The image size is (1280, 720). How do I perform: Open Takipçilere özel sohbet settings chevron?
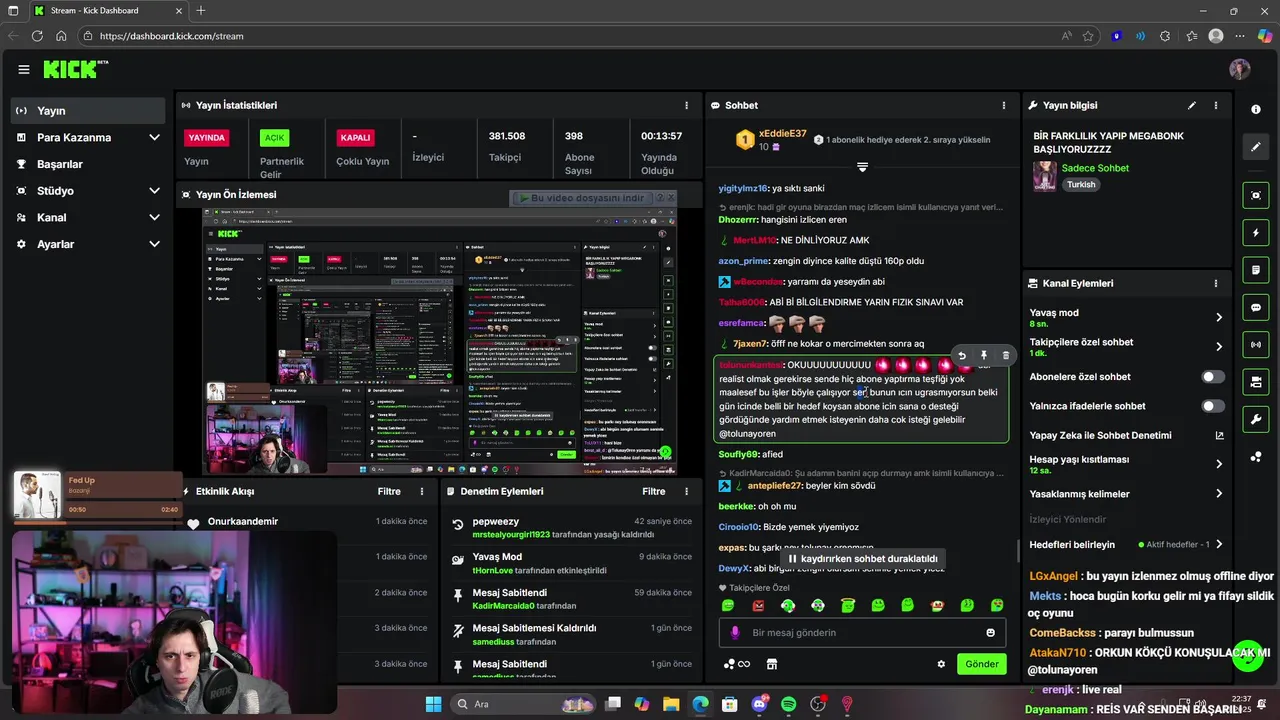1219,347
